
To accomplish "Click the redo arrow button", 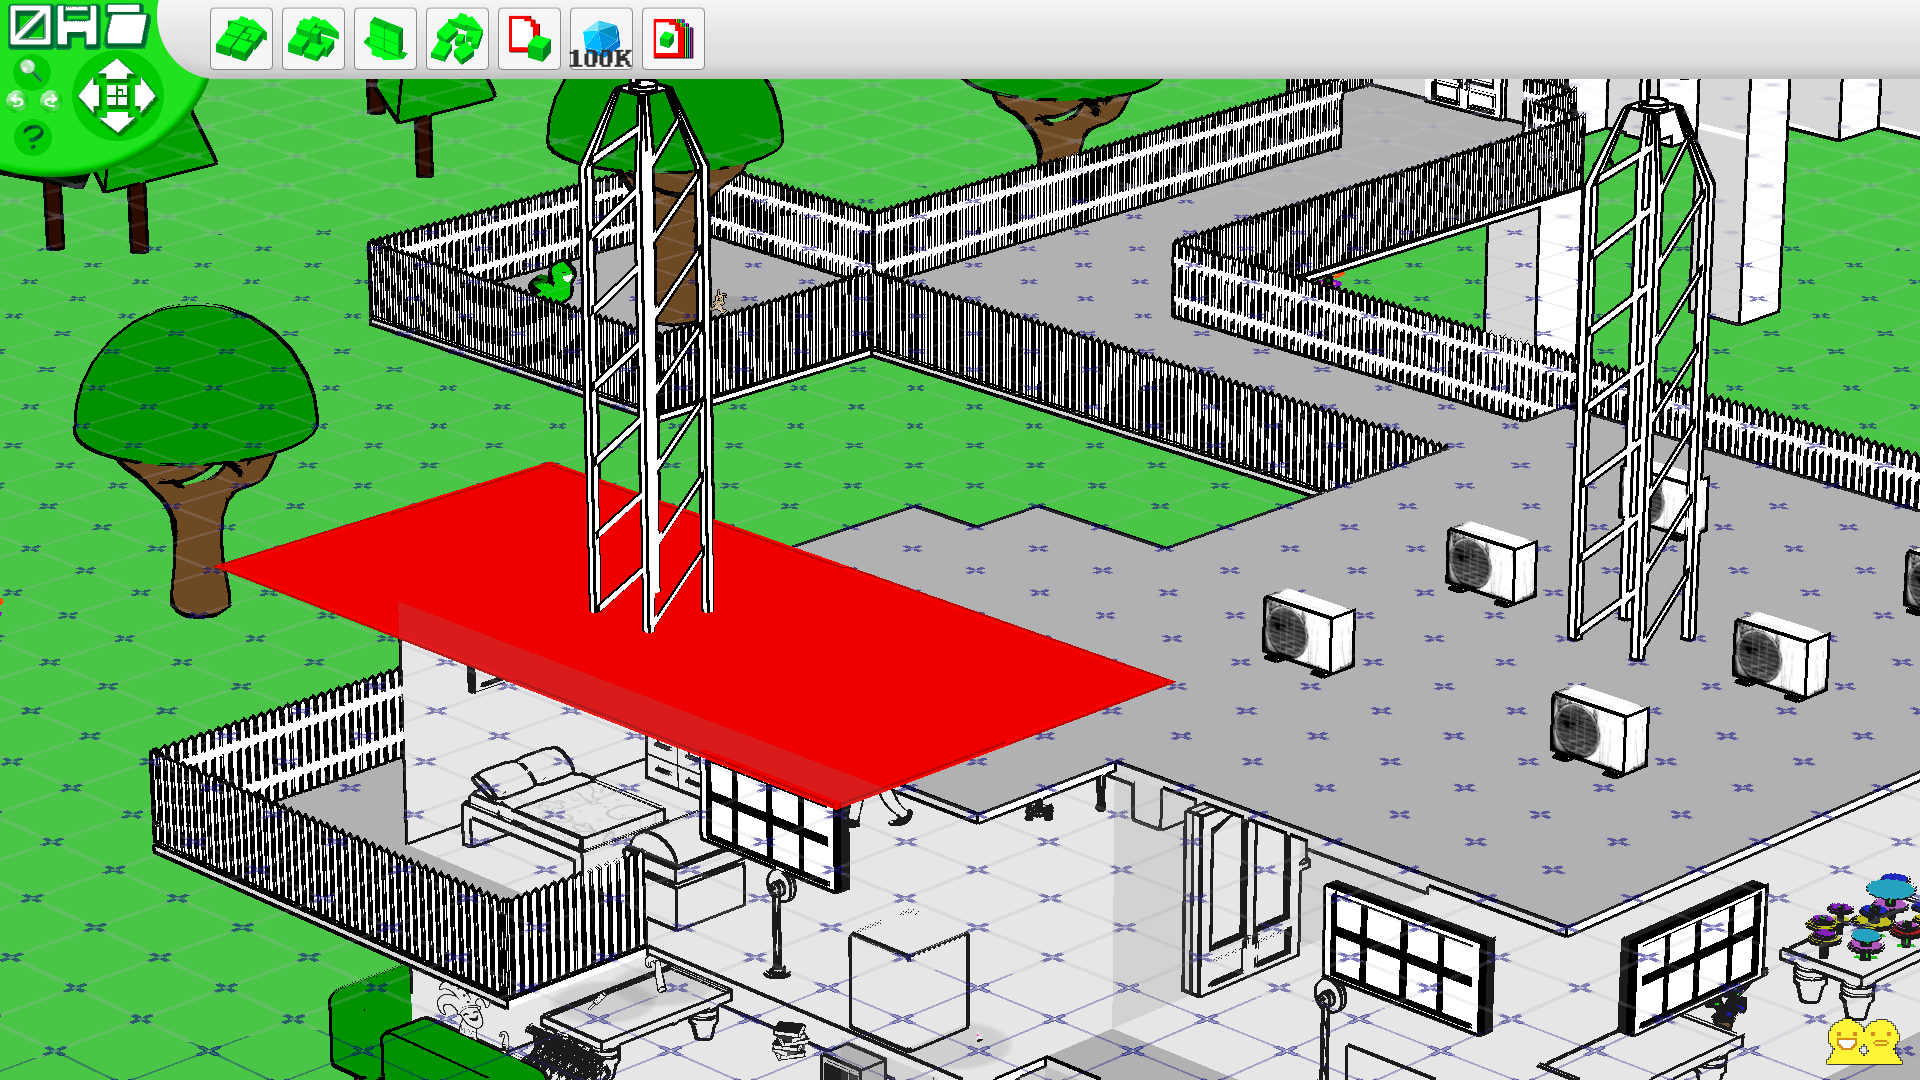I will point(50,100).
